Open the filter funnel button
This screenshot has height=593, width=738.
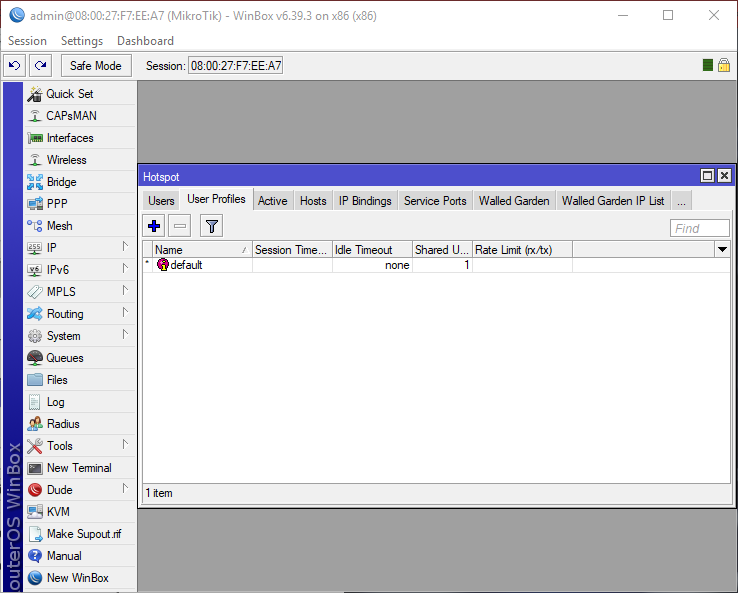click(x=211, y=226)
